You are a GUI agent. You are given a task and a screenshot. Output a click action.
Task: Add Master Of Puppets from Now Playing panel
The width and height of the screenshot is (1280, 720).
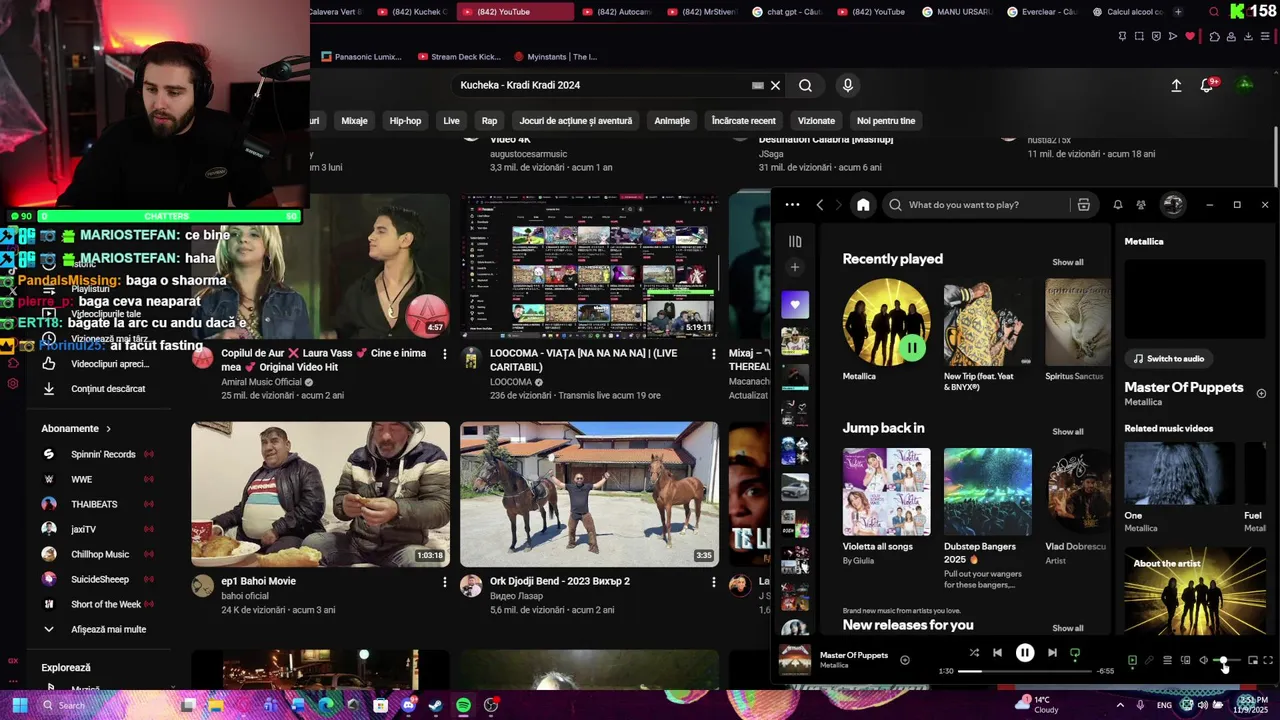tap(1261, 393)
